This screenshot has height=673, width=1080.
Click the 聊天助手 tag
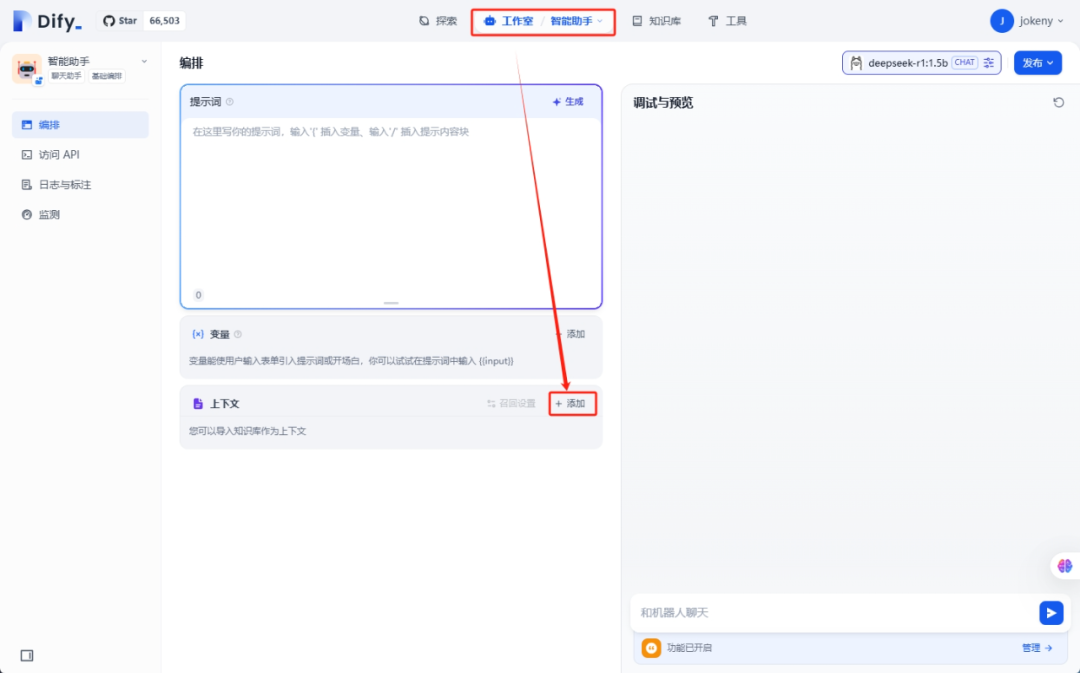coord(66,76)
